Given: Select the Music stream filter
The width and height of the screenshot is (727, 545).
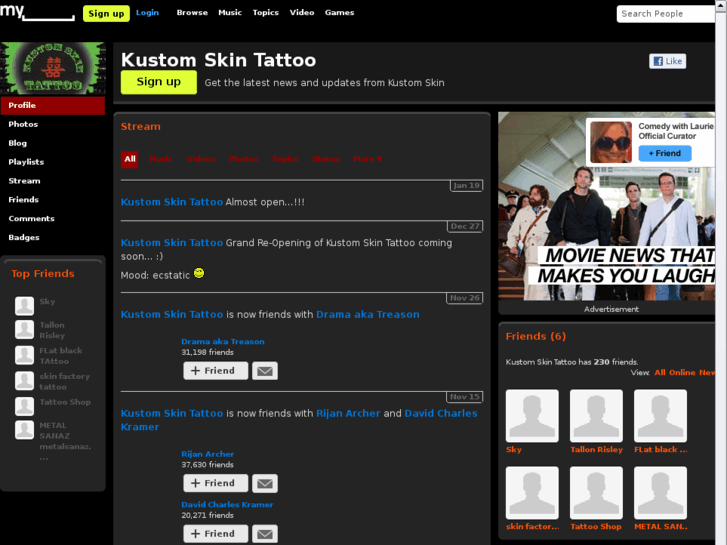Looking at the screenshot, I should pyautogui.click(x=160, y=159).
